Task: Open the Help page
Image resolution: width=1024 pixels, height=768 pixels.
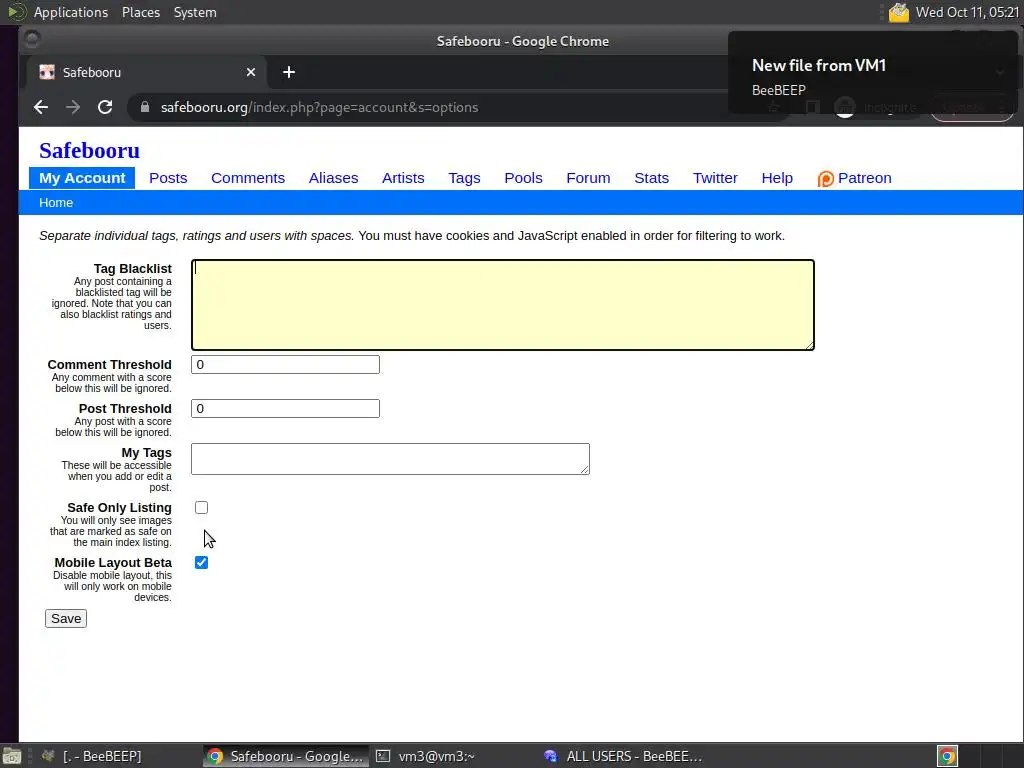Action: (x=777, y=178)
